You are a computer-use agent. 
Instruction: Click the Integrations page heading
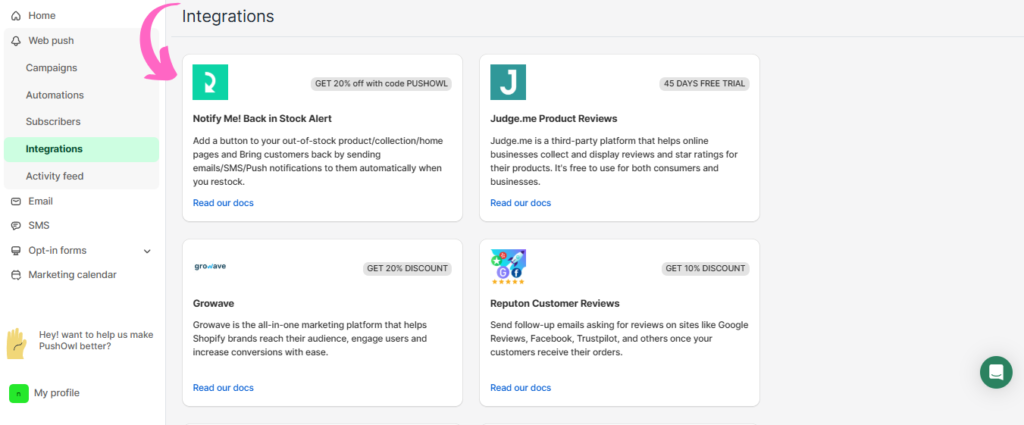[x=228, y=16]
